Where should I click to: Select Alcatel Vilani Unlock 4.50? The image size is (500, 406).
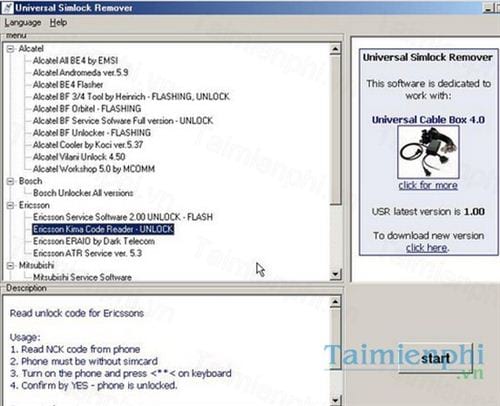[x=79, y=157]
